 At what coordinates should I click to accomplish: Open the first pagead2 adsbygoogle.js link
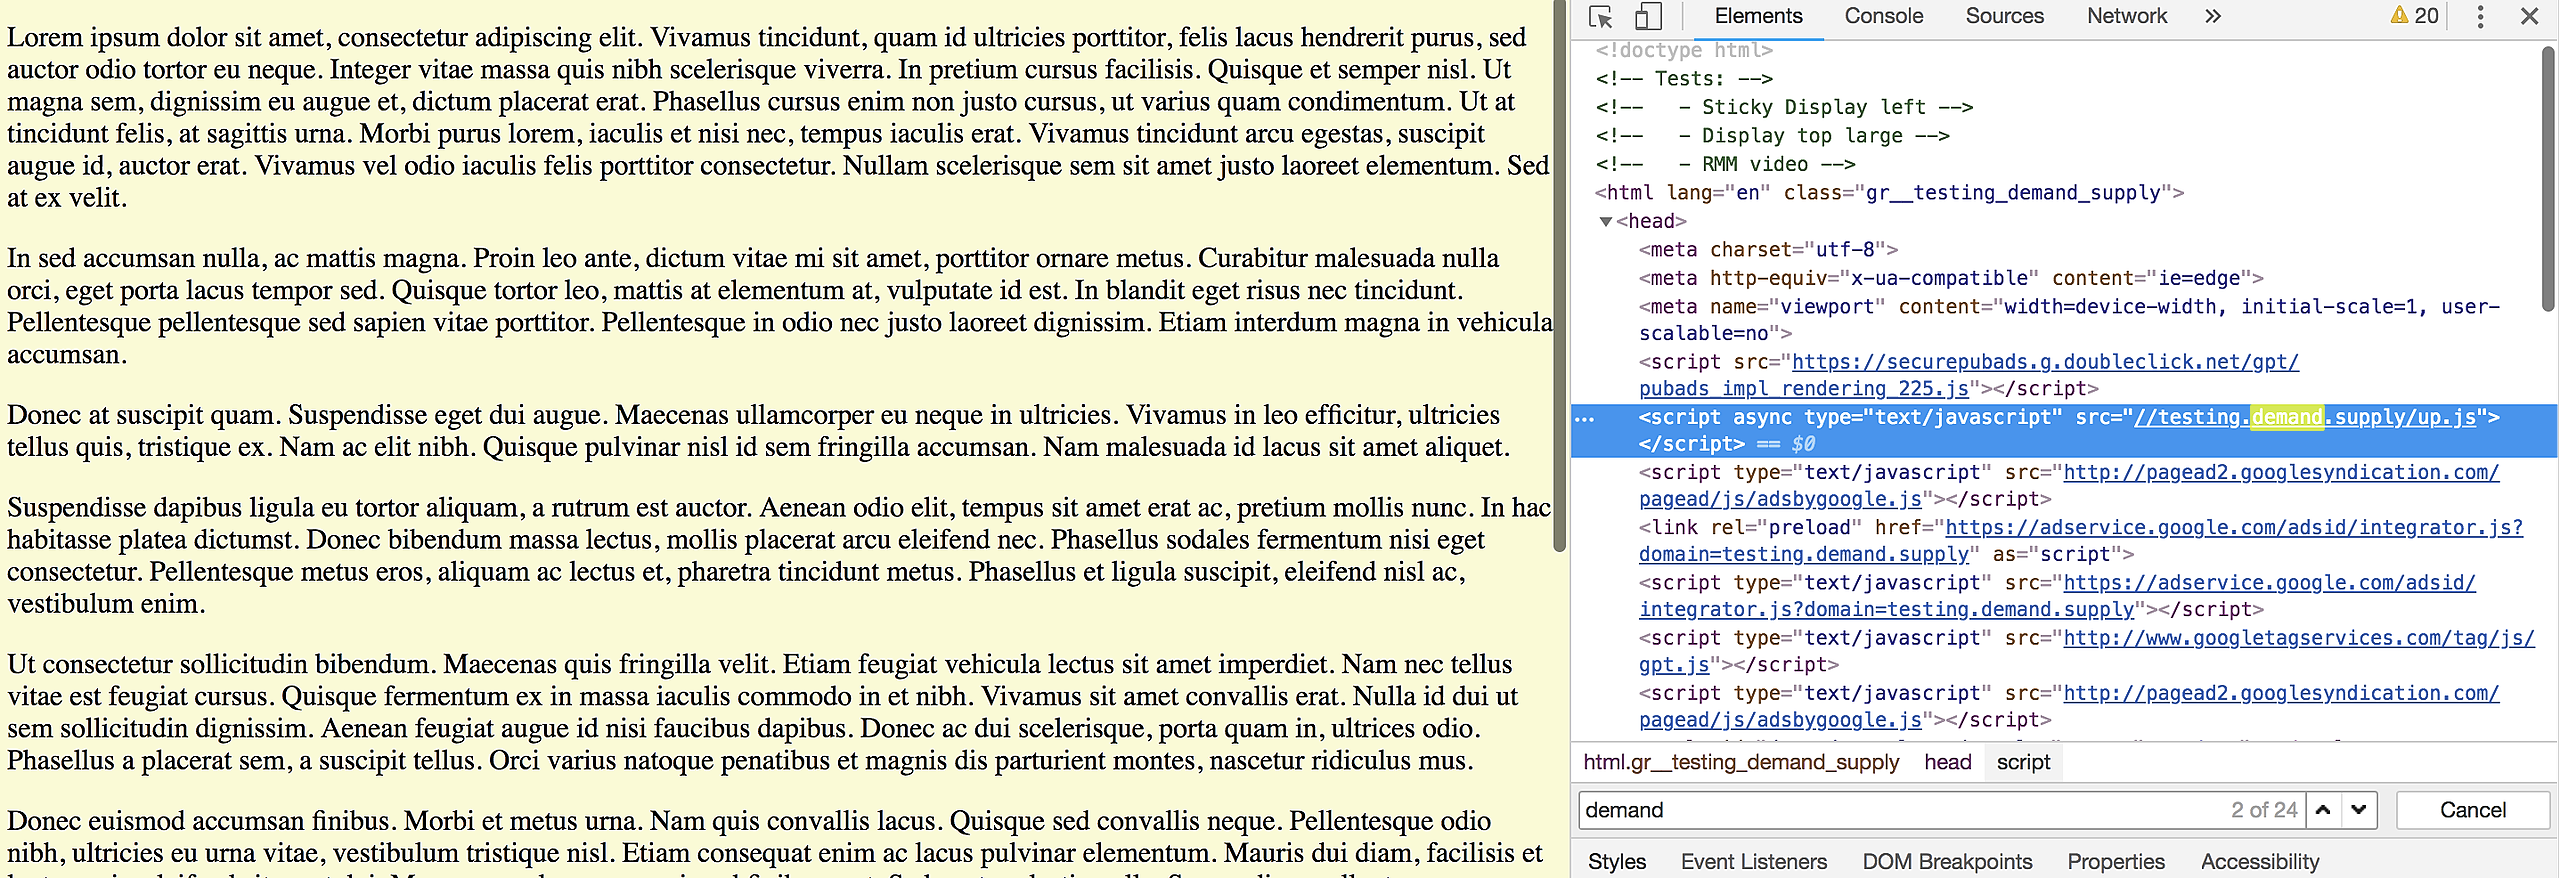2069,485
